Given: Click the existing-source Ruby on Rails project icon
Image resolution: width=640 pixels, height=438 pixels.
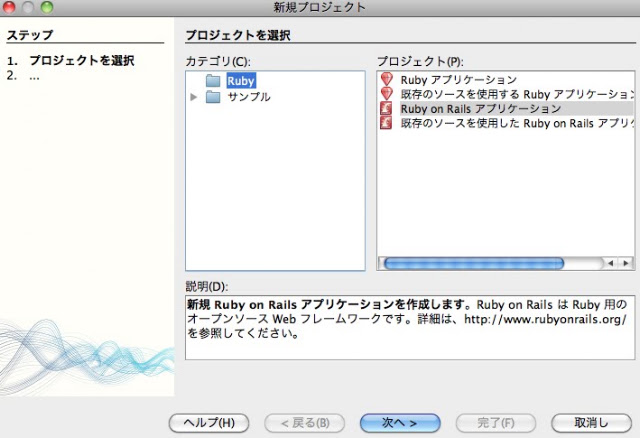Looking at the screenshot, I should 386,123.
